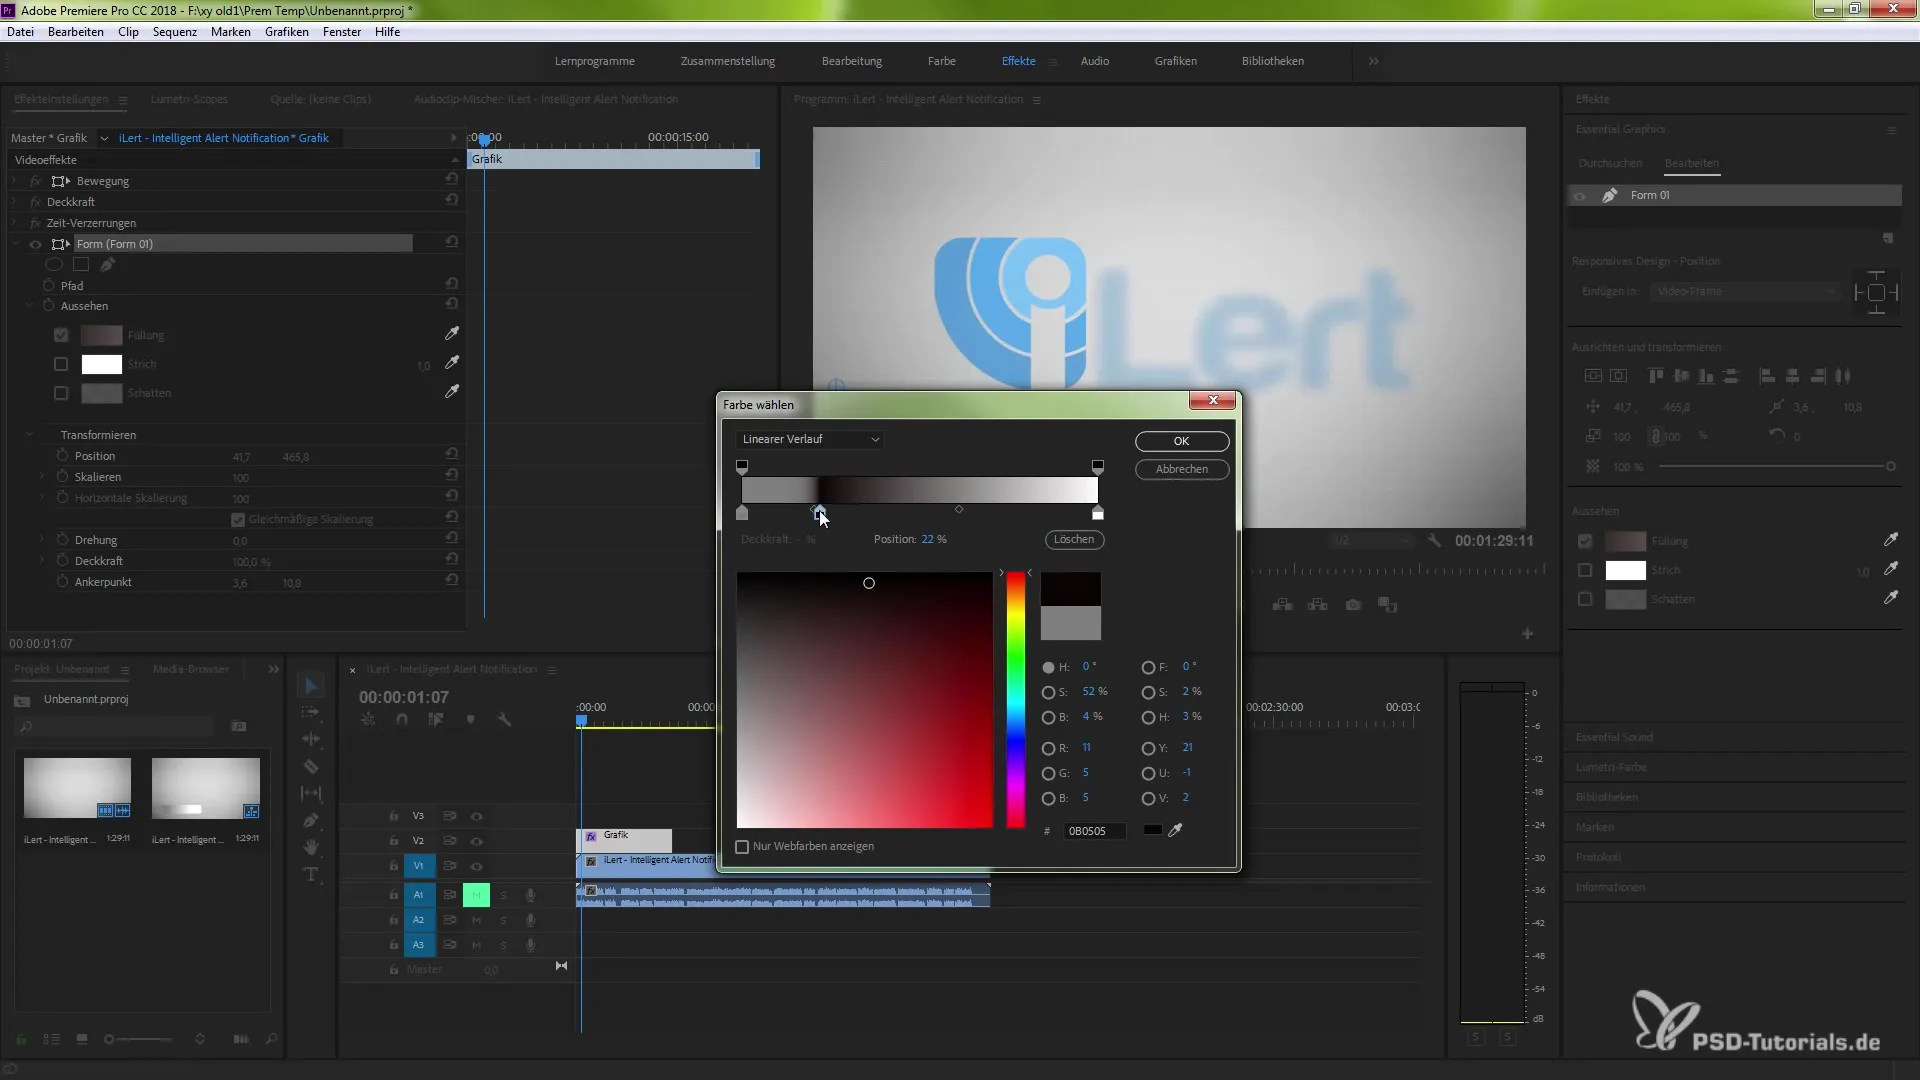Open the Lumetri-Scopes tab
The width and height of the screenshot is (1920, 1080).
[189, 99]
